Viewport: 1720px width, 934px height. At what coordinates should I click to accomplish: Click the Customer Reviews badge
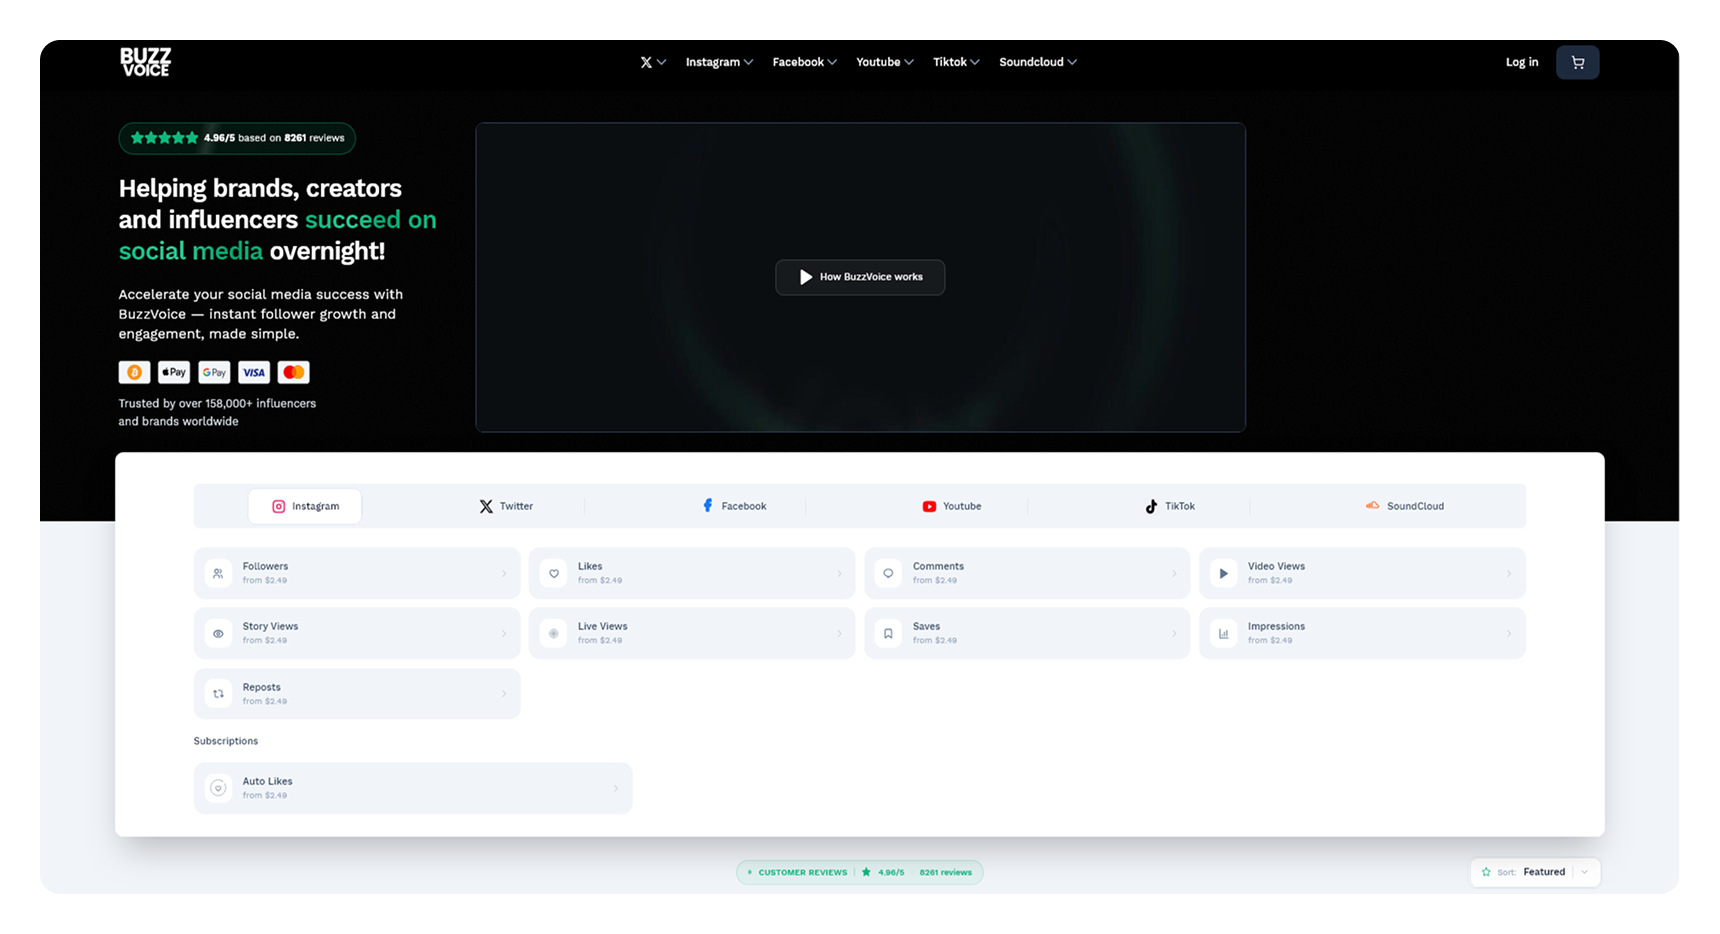coord(860,872)
